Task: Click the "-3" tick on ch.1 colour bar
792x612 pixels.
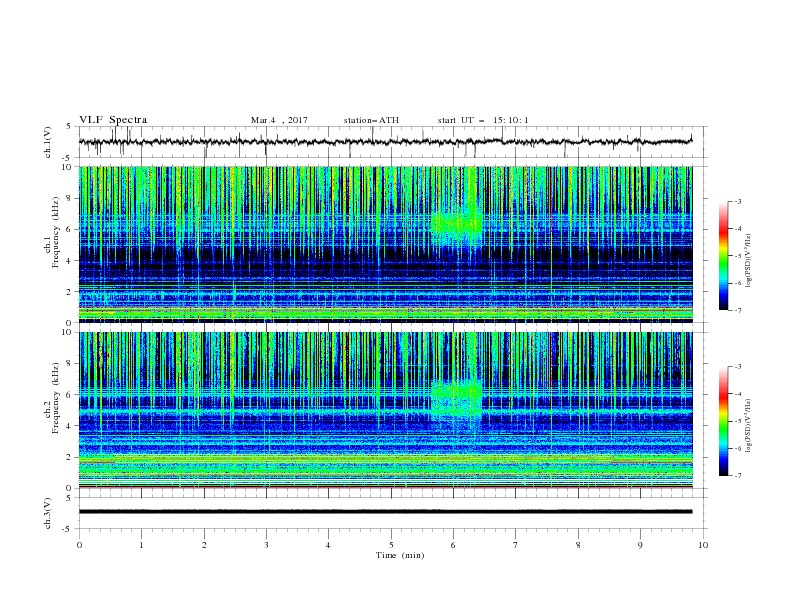Action: click(x=738, y=201)
